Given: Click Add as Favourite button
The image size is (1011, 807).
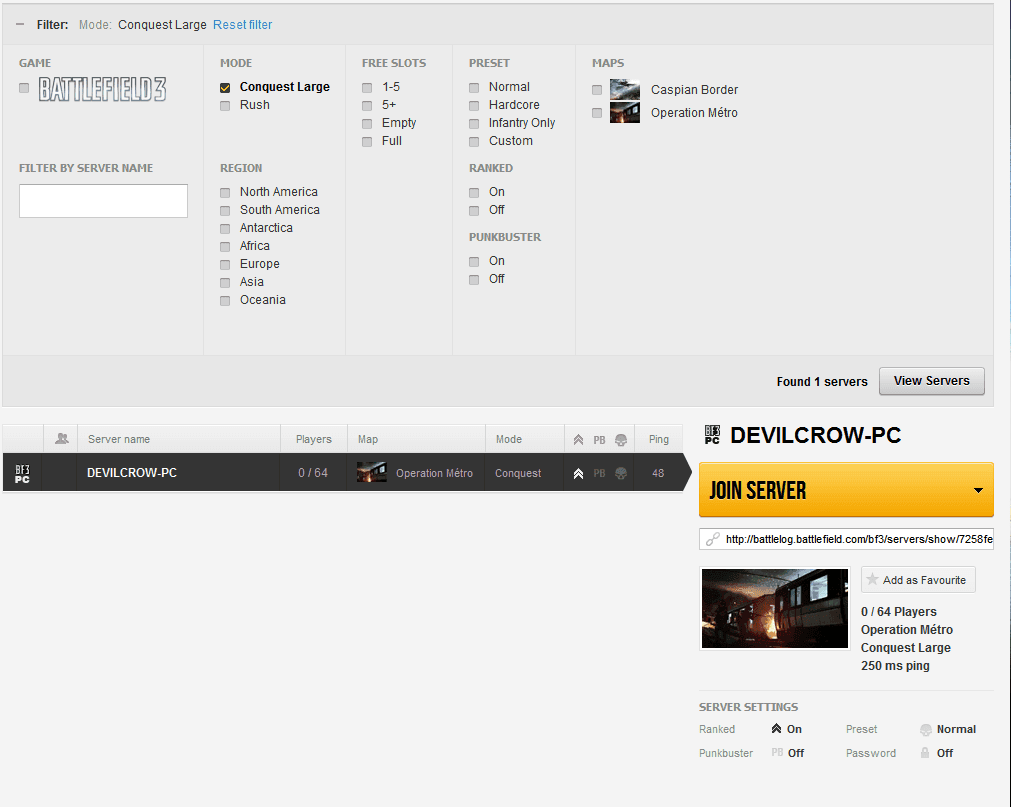Looking at the screenshot, I should (918, 579).
